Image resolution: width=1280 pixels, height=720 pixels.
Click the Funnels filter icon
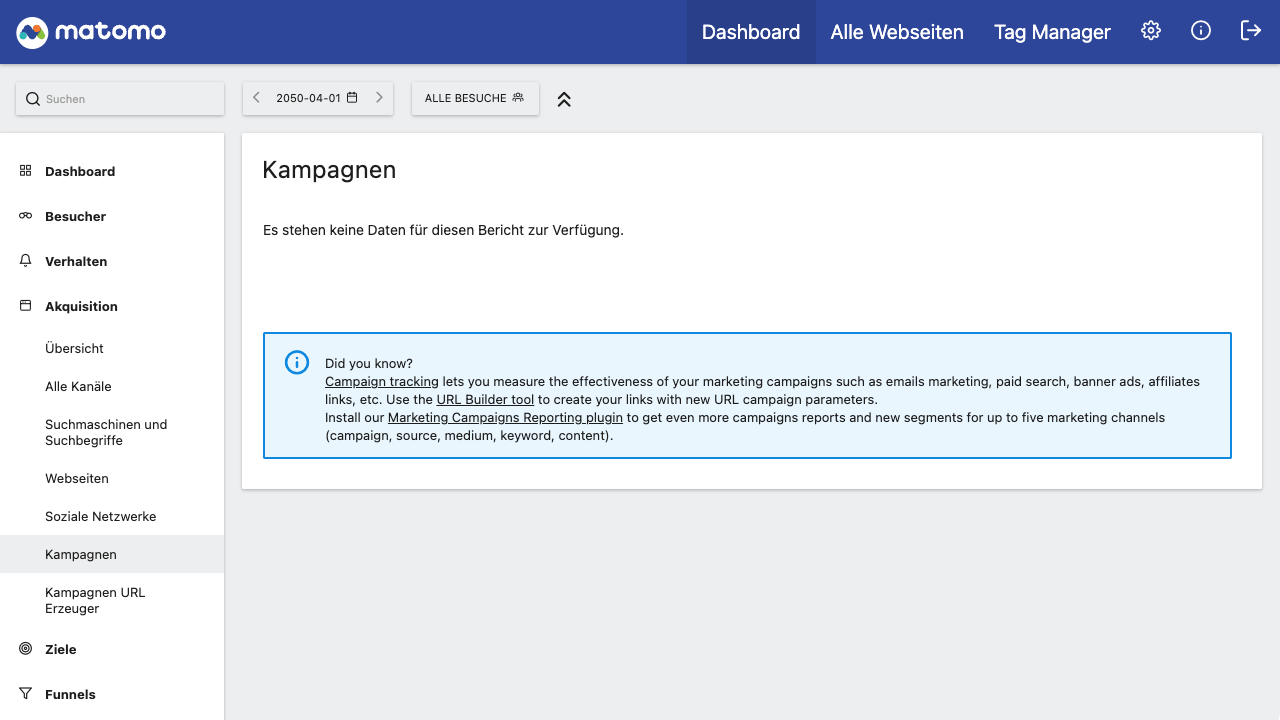26,694
